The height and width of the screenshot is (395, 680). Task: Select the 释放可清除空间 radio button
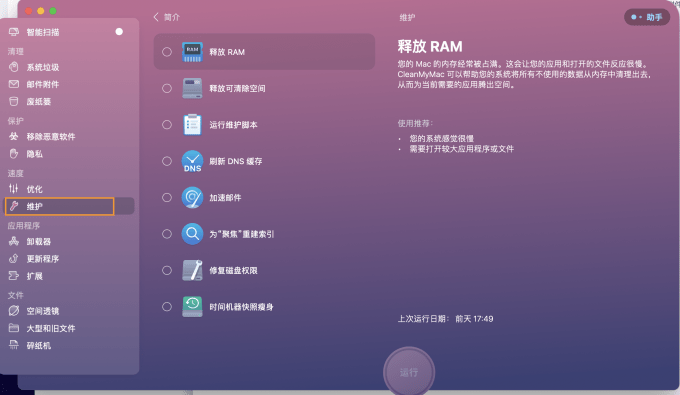coord(167,88)
